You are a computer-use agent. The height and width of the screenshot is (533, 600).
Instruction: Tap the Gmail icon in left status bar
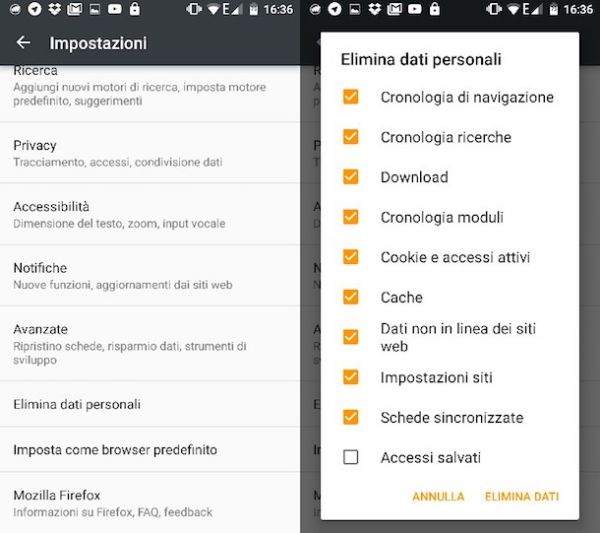74,9
